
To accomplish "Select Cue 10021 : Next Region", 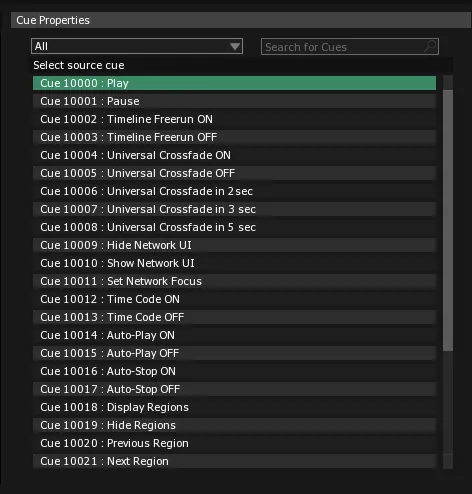I will point(234,461).
